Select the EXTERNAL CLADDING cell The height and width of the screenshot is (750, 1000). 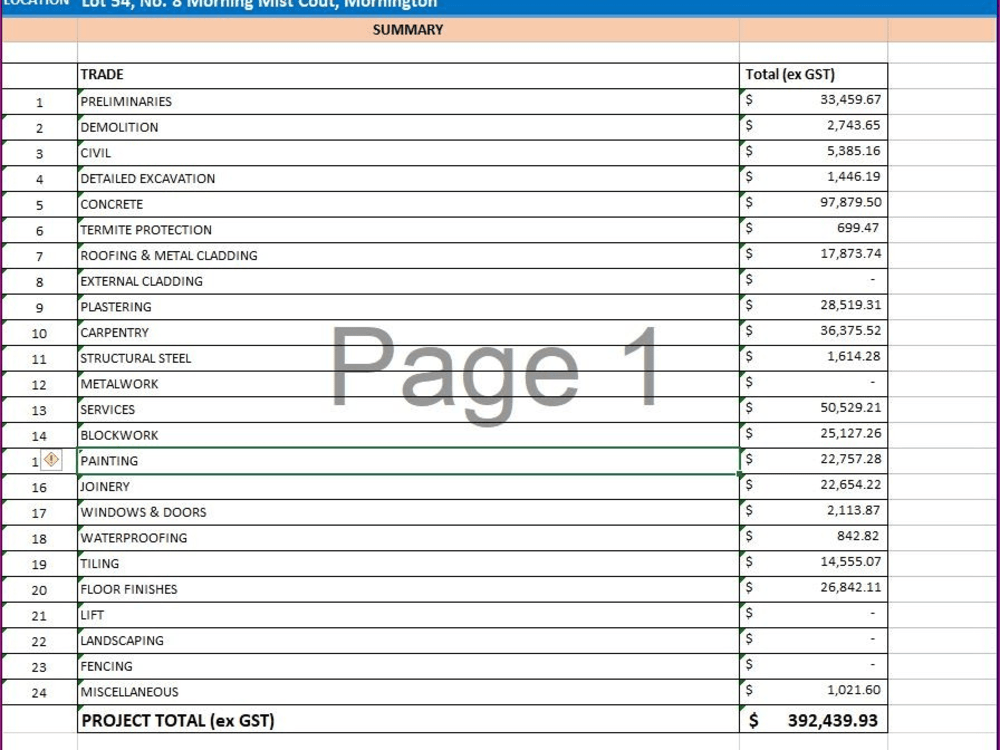(x=408, y=281)
